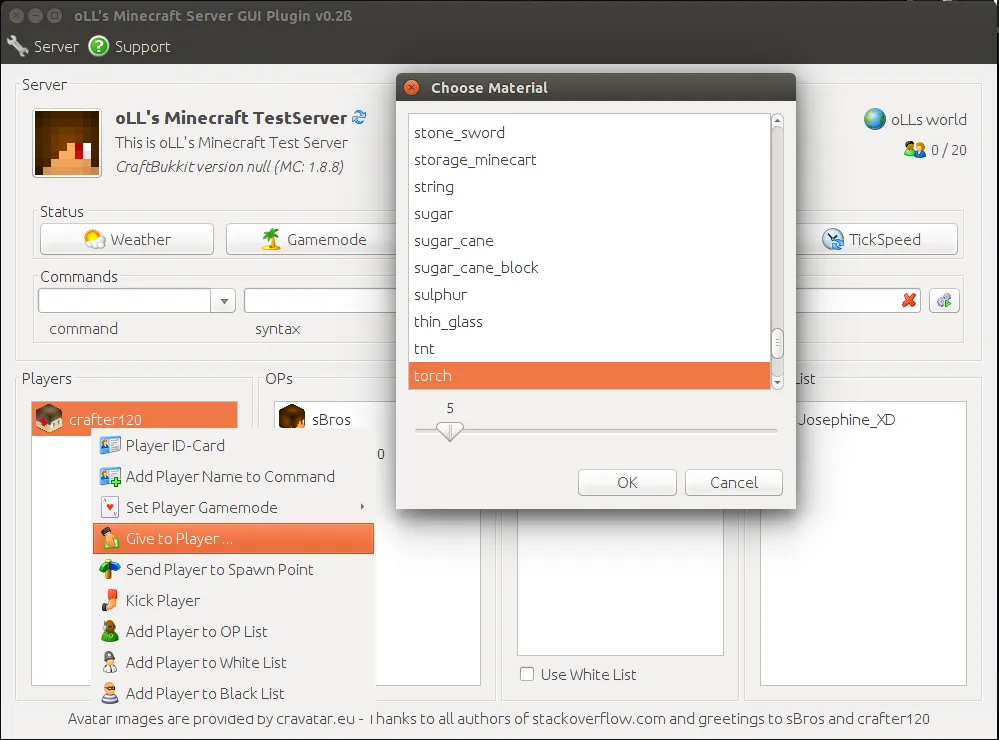
Task: Select string in material list
Action: [x=589, y=187]
